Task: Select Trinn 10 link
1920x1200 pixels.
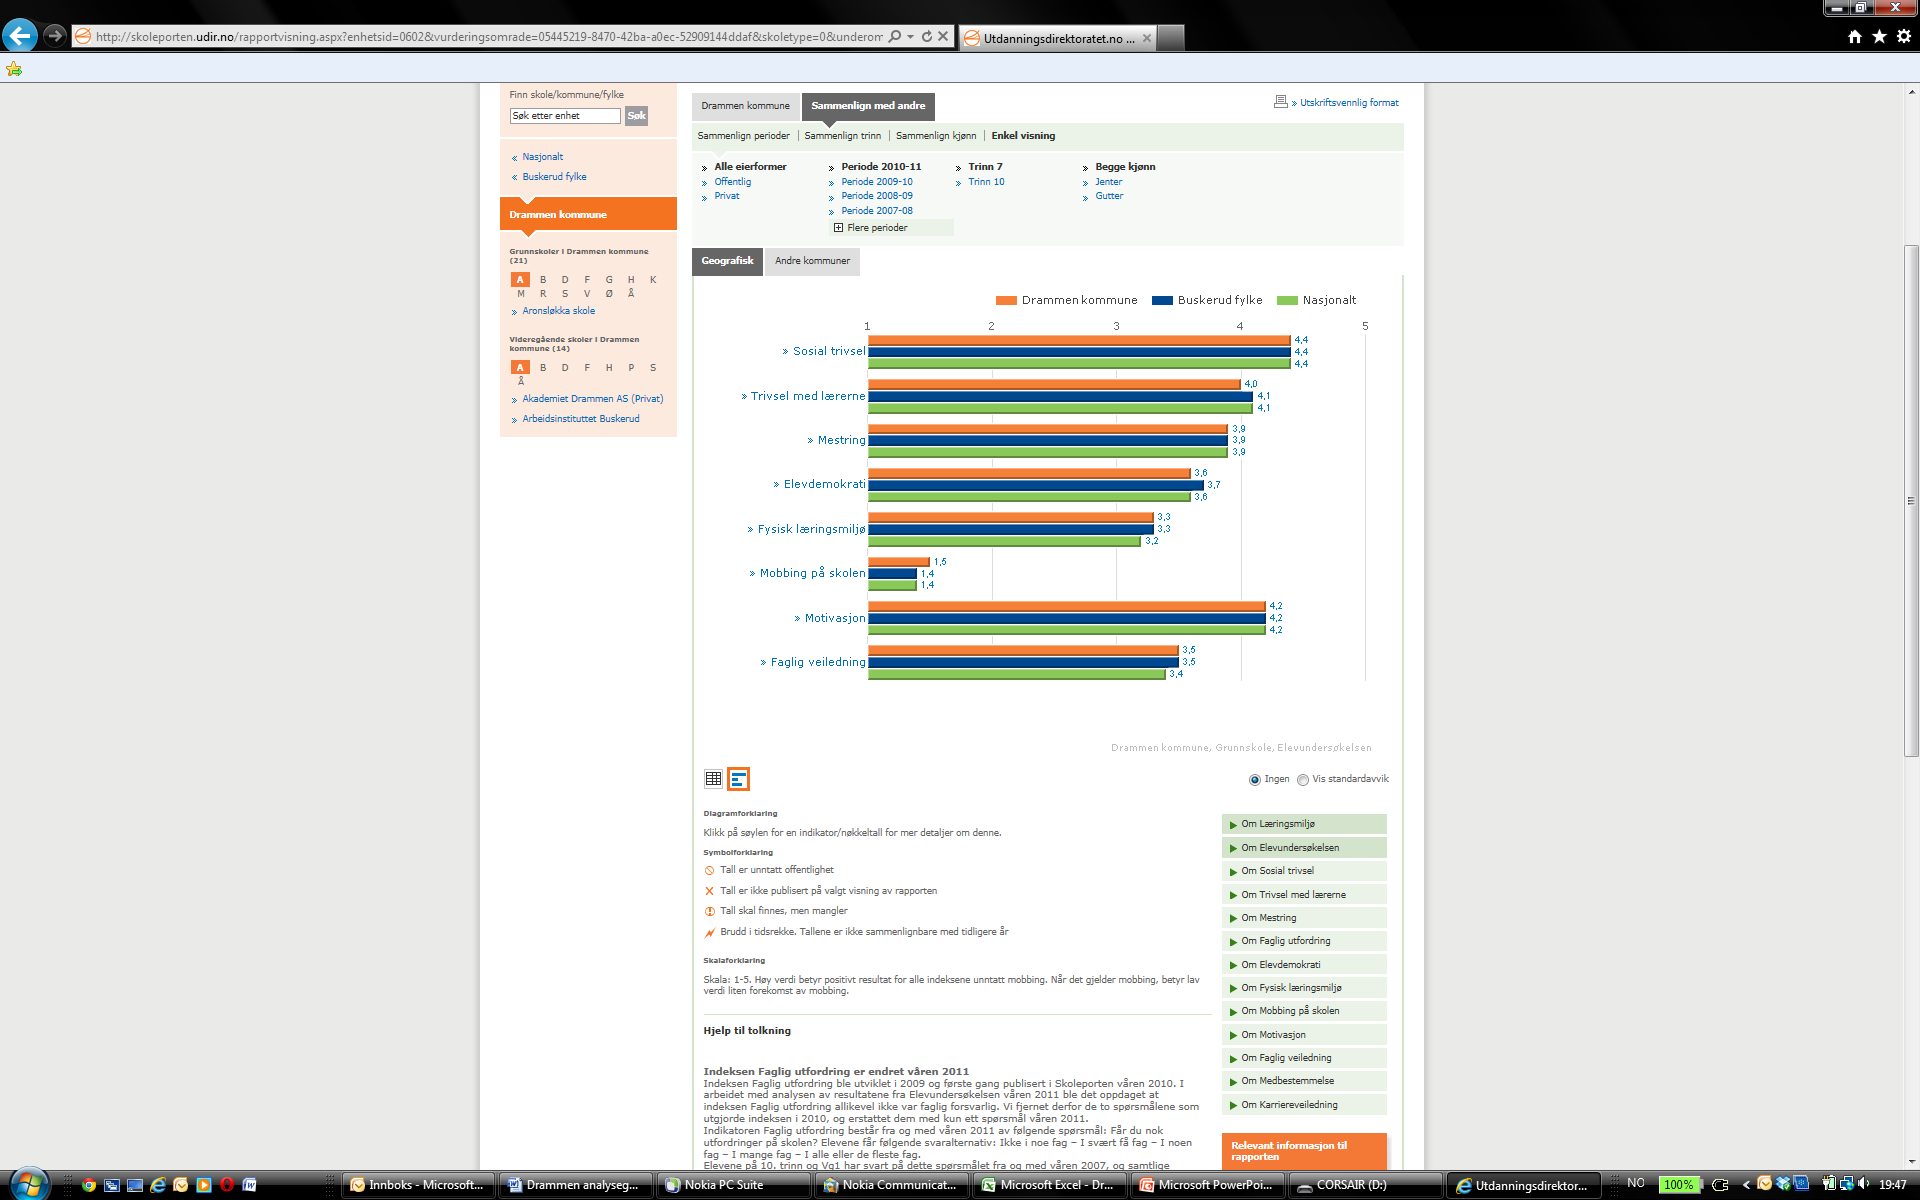Action: click(986, 182)
